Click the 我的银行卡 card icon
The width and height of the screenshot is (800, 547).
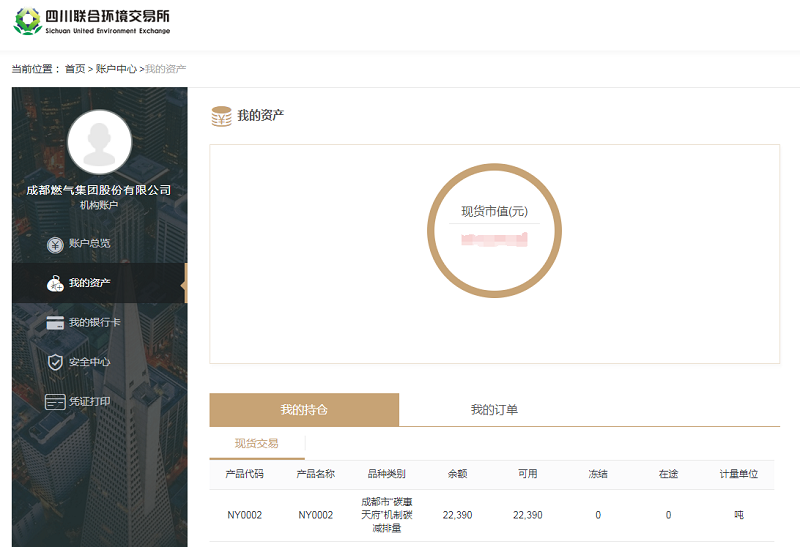click(x=55, y=323)
